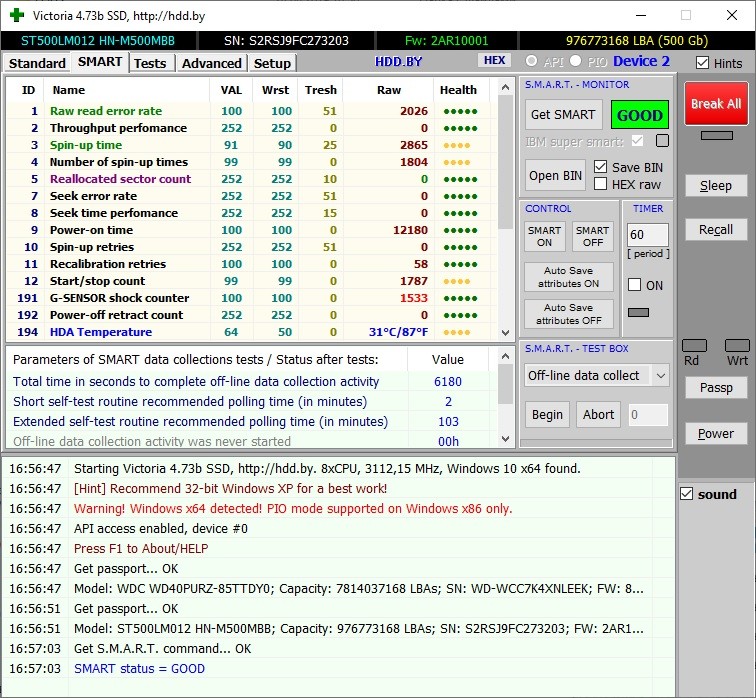Viewport: 756px width, 698px height.
Task: Select the Reallocated sector count row
Action: coord(252,179)
